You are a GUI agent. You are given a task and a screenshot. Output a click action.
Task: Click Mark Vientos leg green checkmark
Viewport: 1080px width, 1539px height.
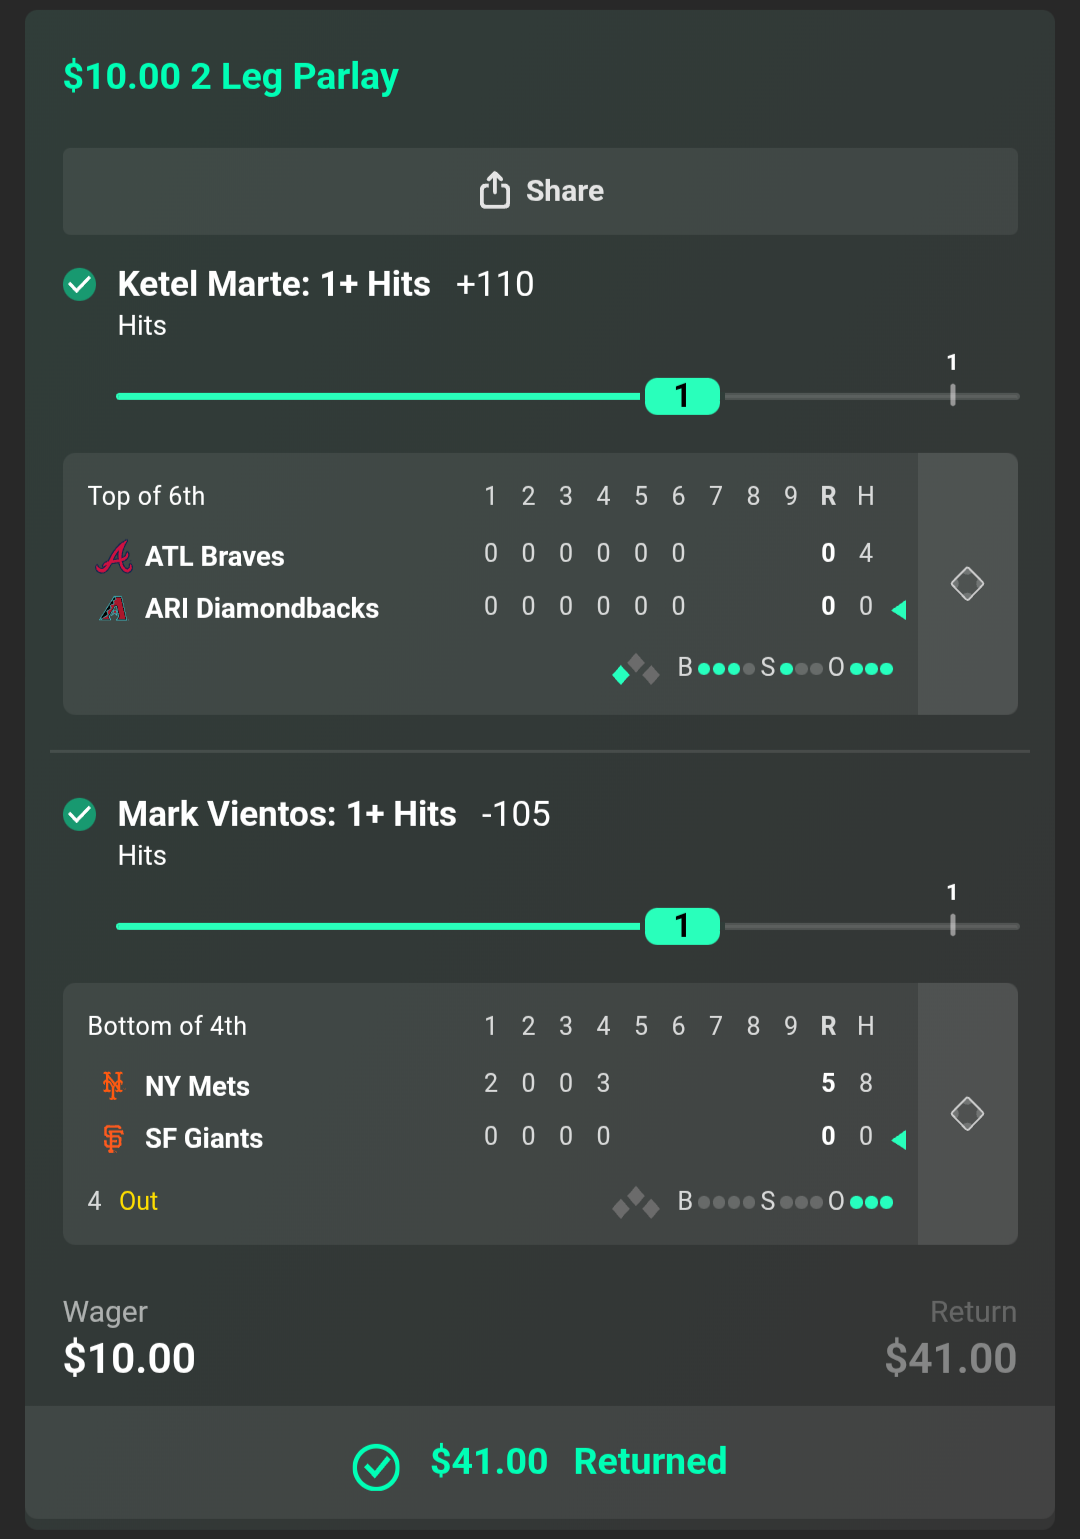(80, 815)
